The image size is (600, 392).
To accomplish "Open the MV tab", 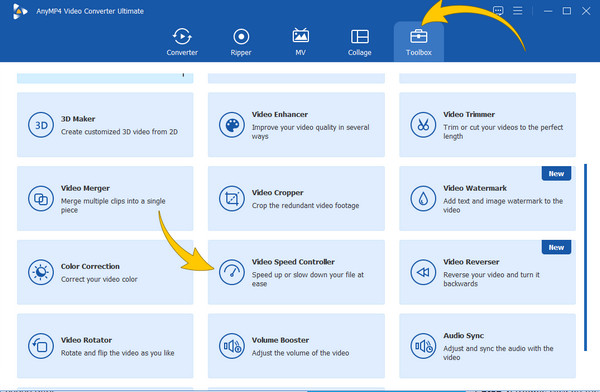I will tap(300, 42).
